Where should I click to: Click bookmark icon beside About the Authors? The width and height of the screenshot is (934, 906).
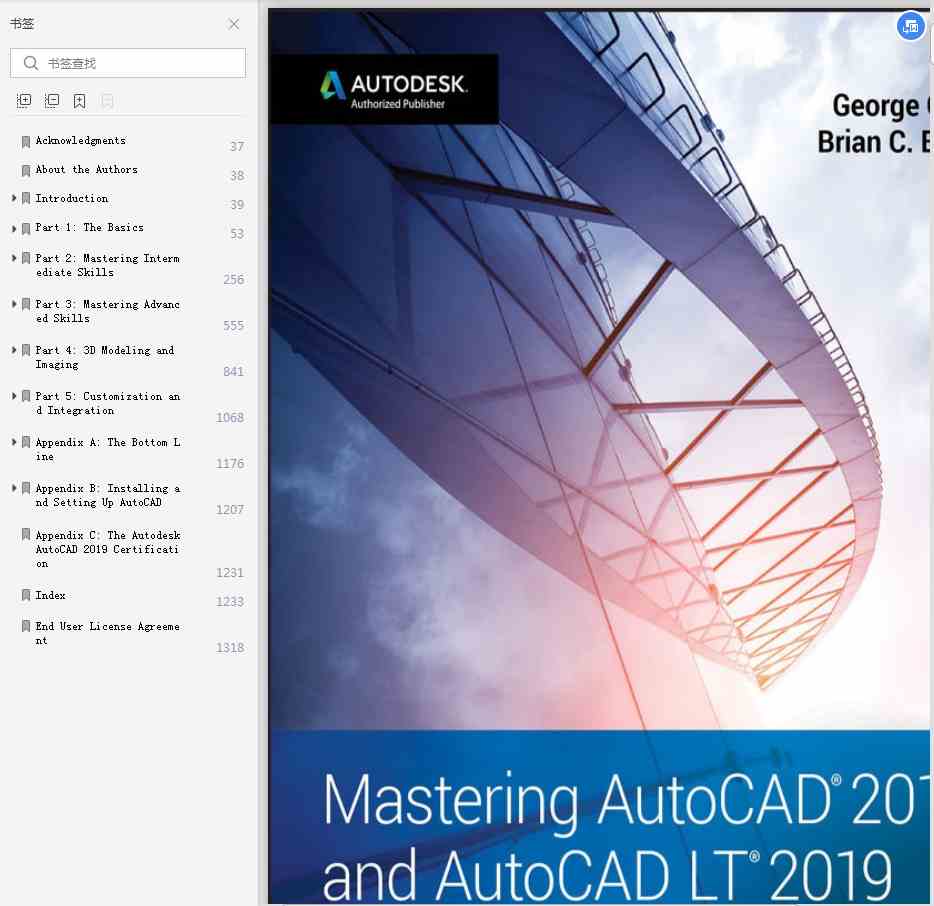point(26,171)
